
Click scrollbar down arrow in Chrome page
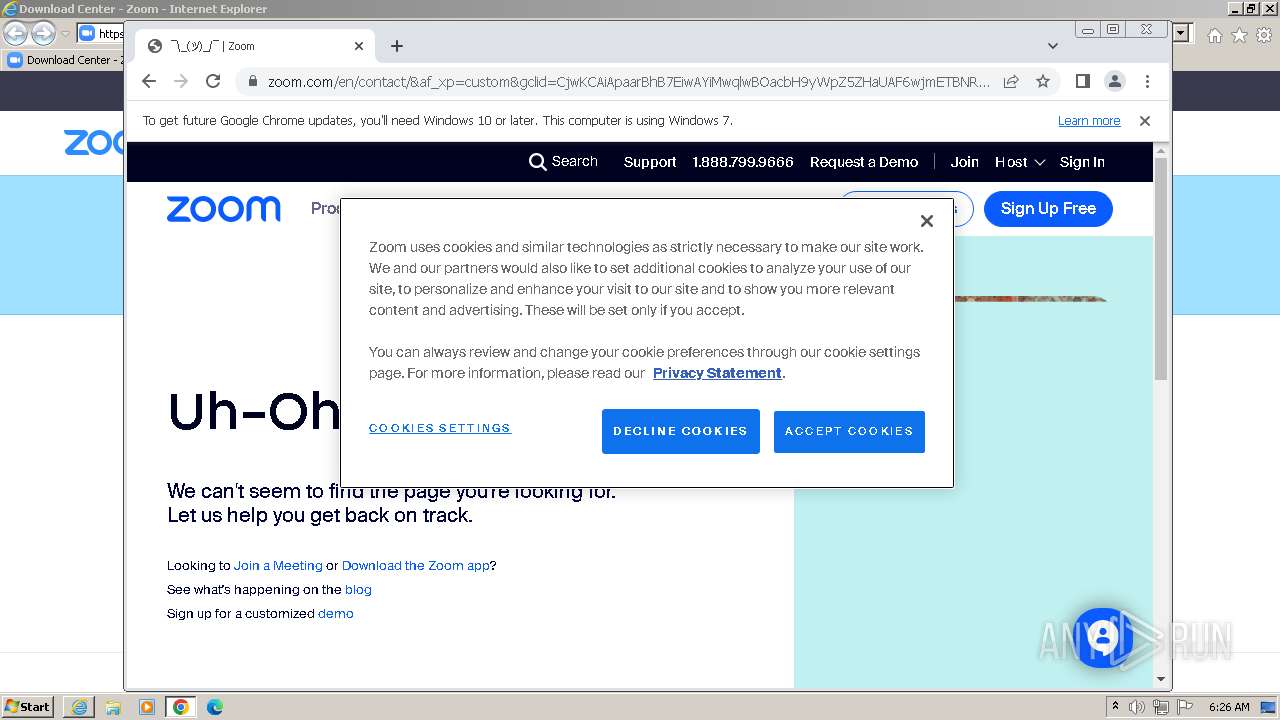(1161, 679)
